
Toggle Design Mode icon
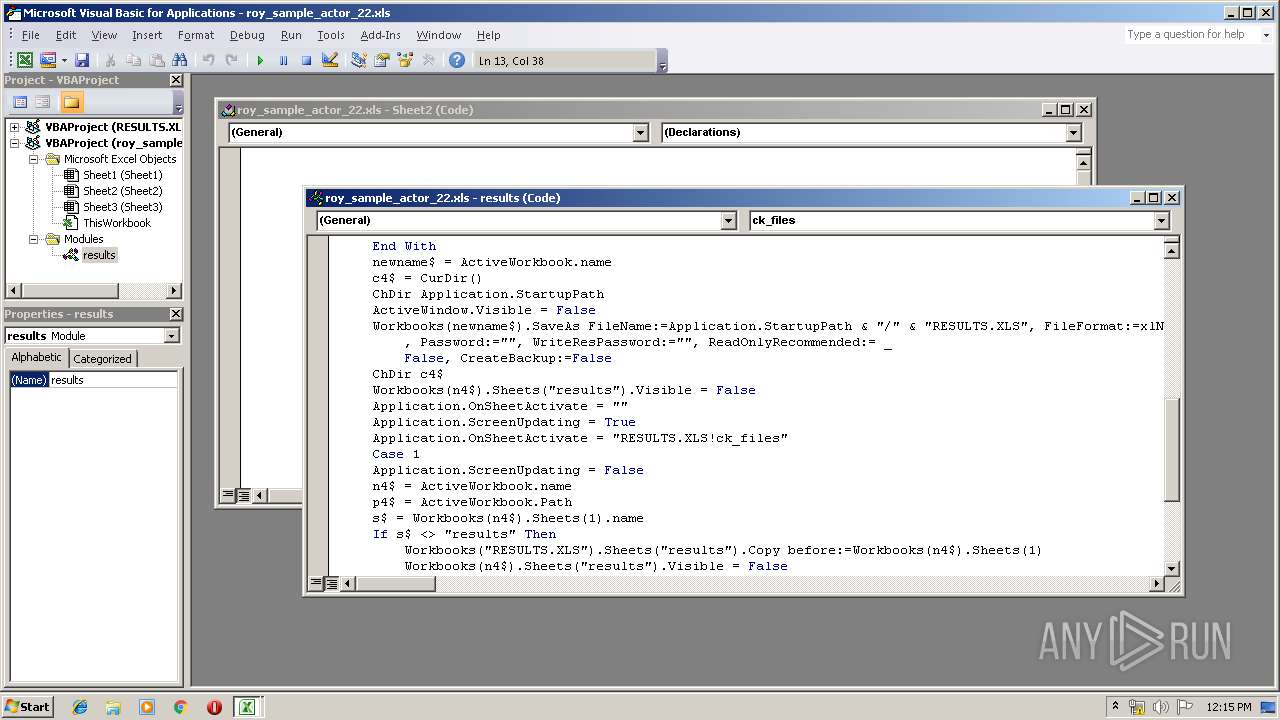pyautogui.click(x=329, y=60)
